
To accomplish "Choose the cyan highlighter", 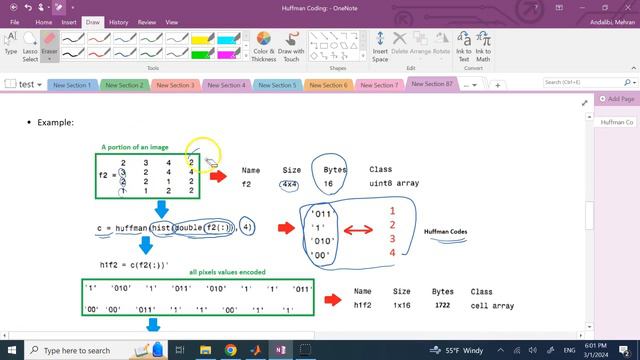I will tap(229, 39).
